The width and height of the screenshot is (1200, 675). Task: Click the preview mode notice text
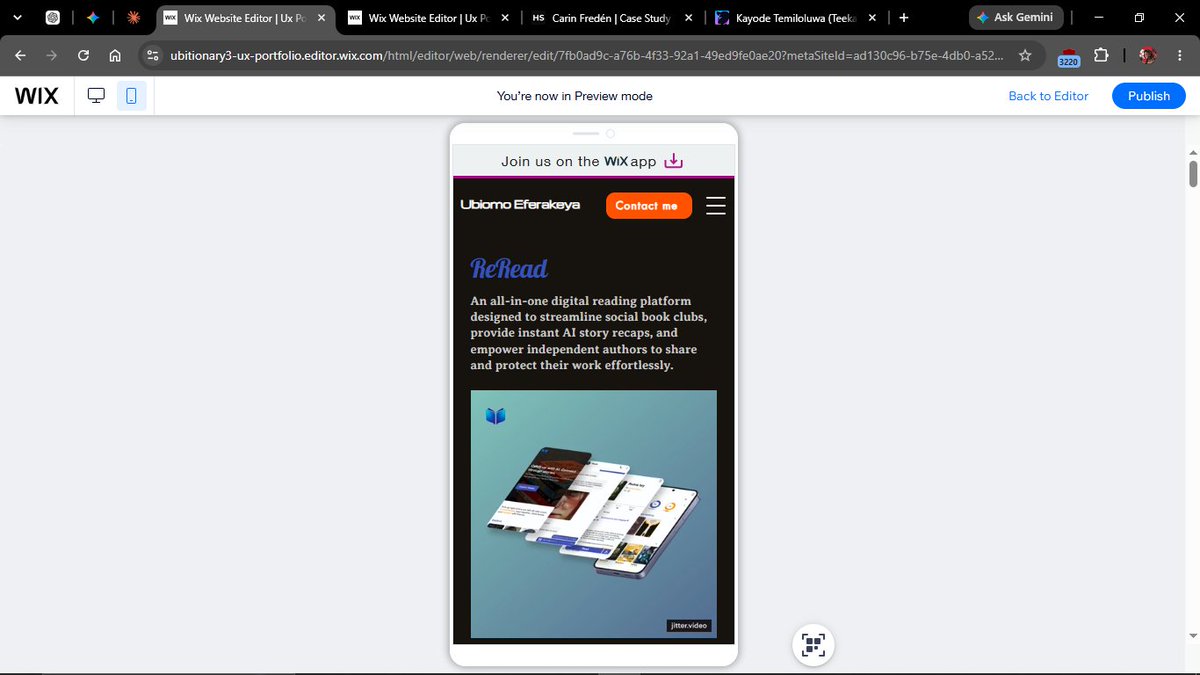pos(574,96)
